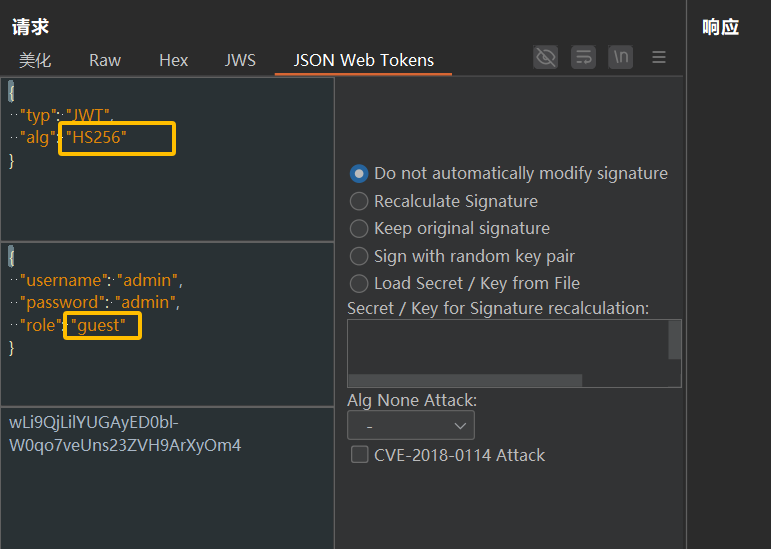Click the "role" key in payload
The width and height of the screenshot is (771, 549).
click(x=40, y=325)
